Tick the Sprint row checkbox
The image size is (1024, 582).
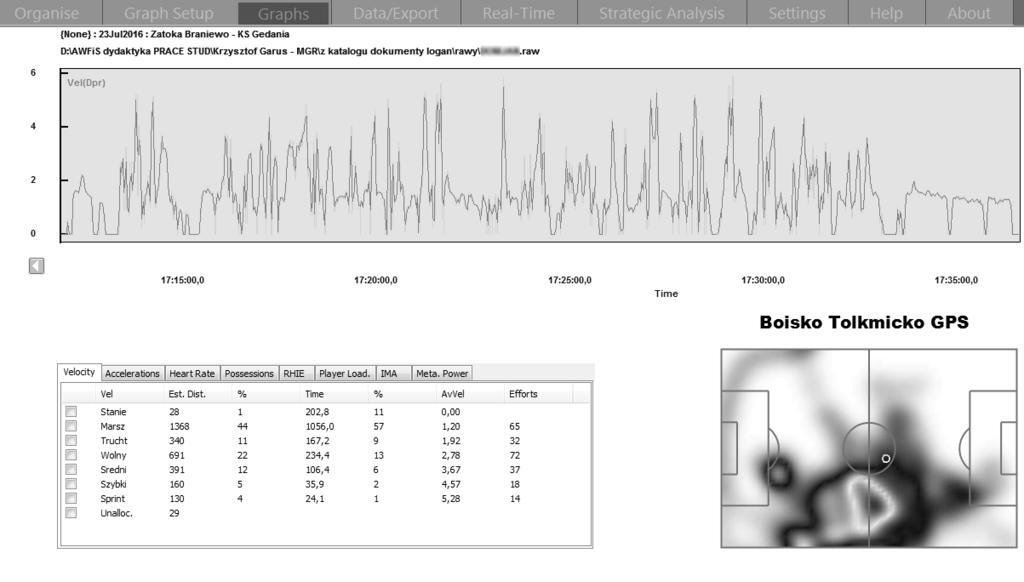click(x=71, y=498)
